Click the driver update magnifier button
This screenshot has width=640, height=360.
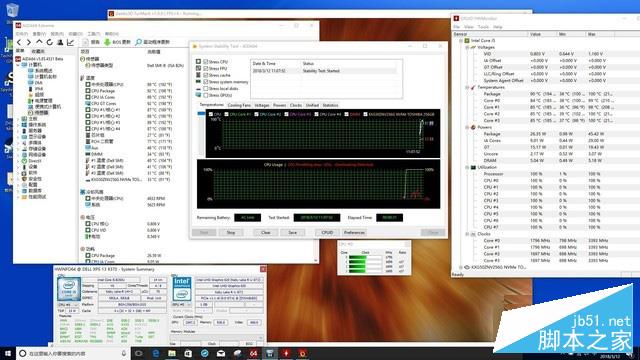coord(153,42)
